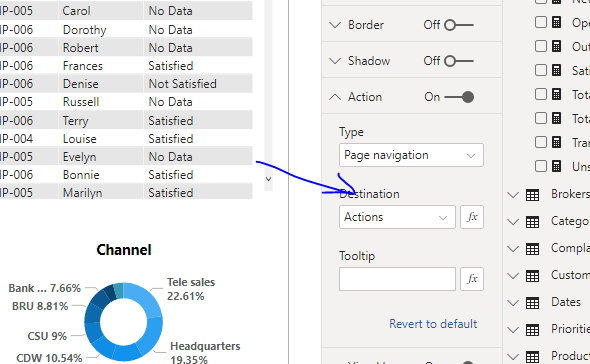Screen dimensions: 590x364
Task: Select the Carol cell in the table
Action: (76, 11)
